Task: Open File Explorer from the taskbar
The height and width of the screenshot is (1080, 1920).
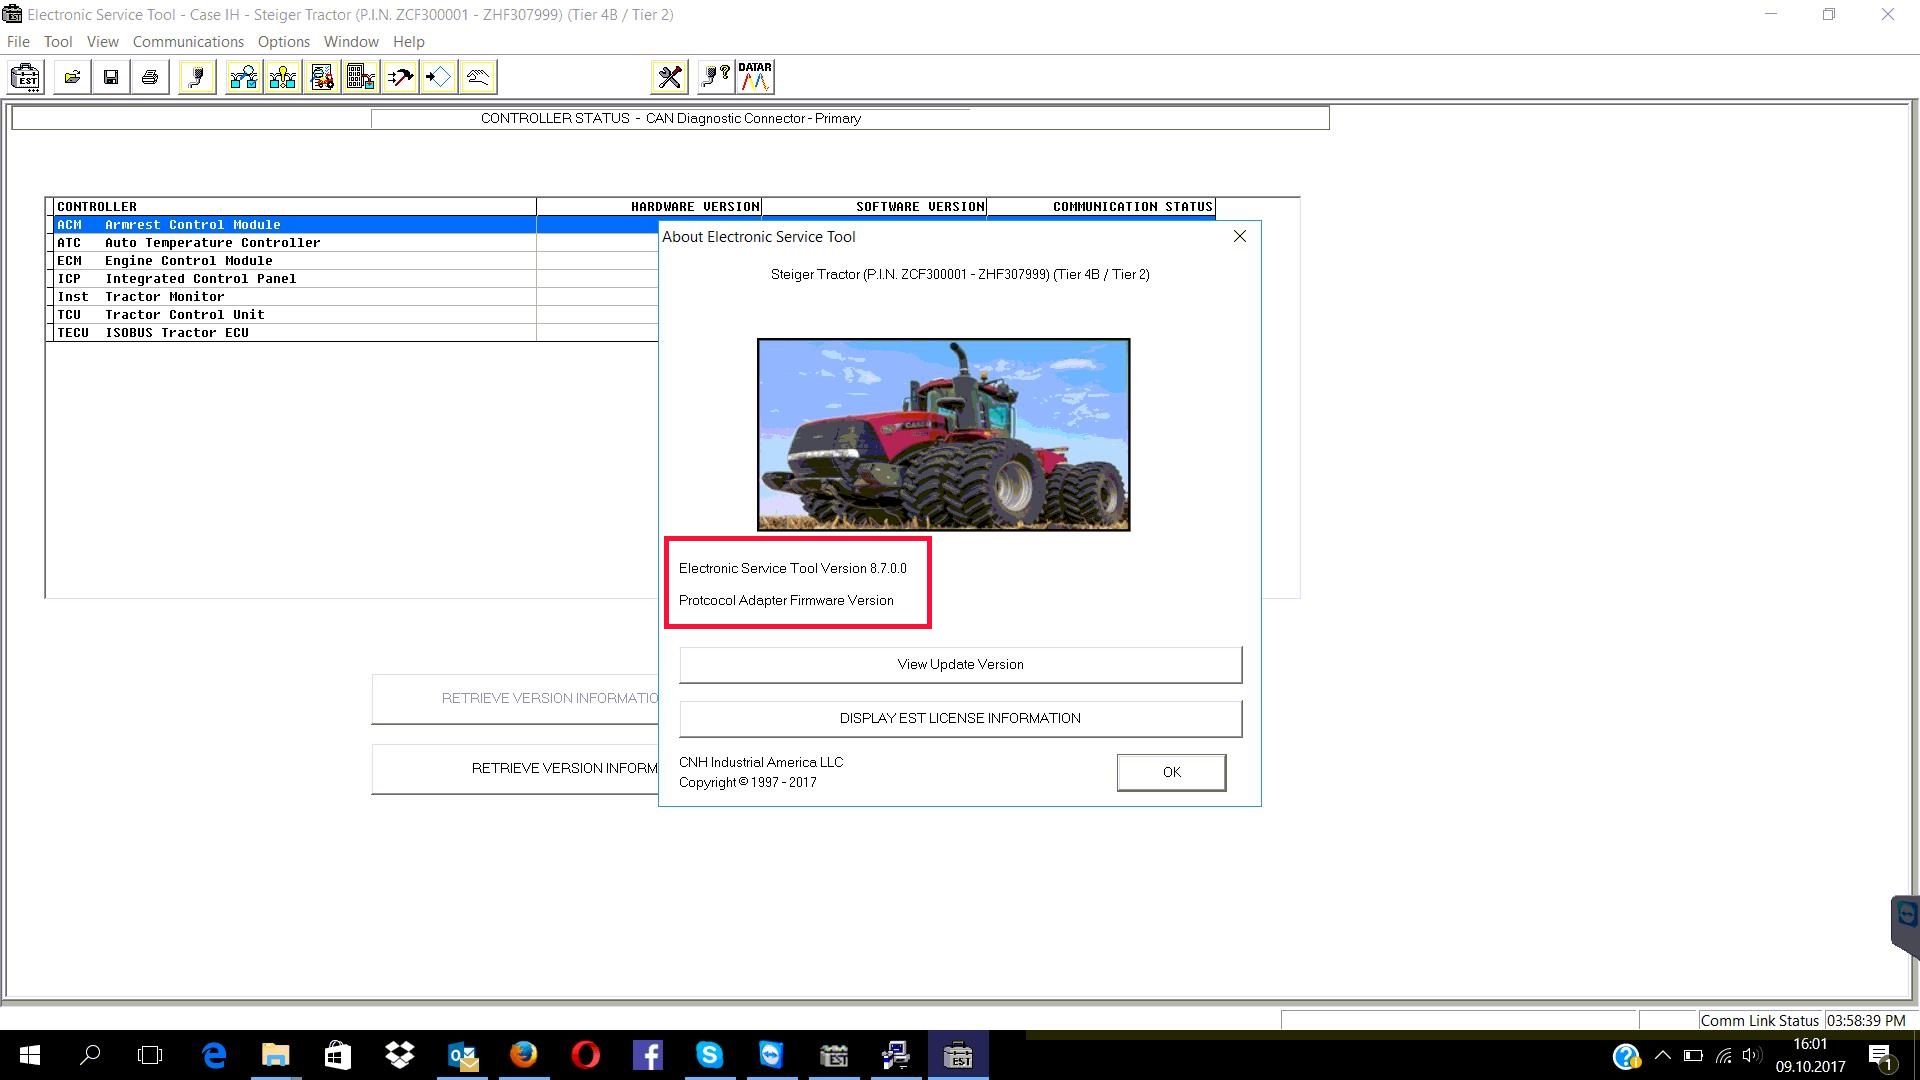Action: click(275, 1055)
